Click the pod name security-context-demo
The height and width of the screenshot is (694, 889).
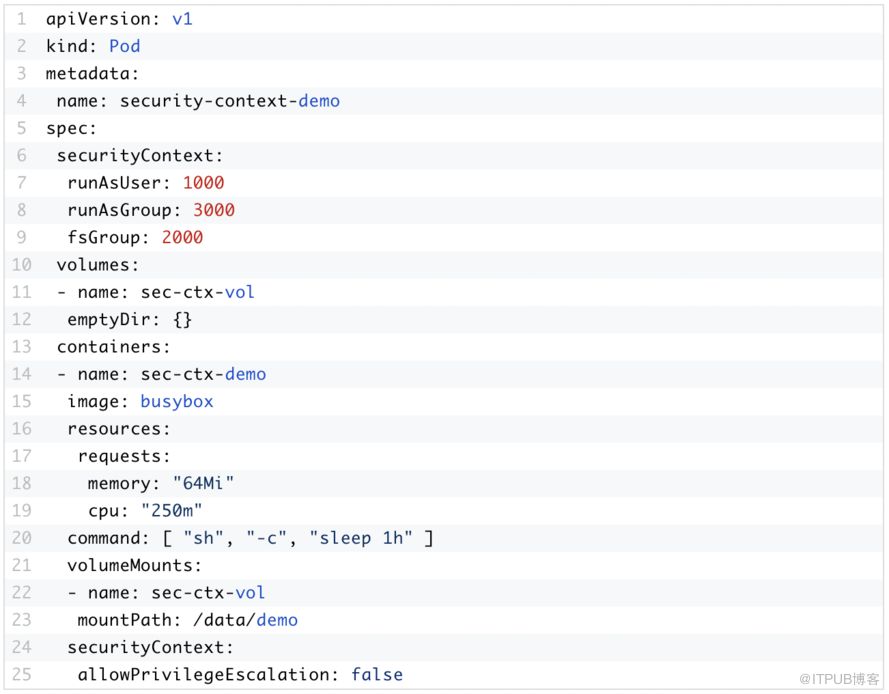pyautogui.click(x=230, y=101)
